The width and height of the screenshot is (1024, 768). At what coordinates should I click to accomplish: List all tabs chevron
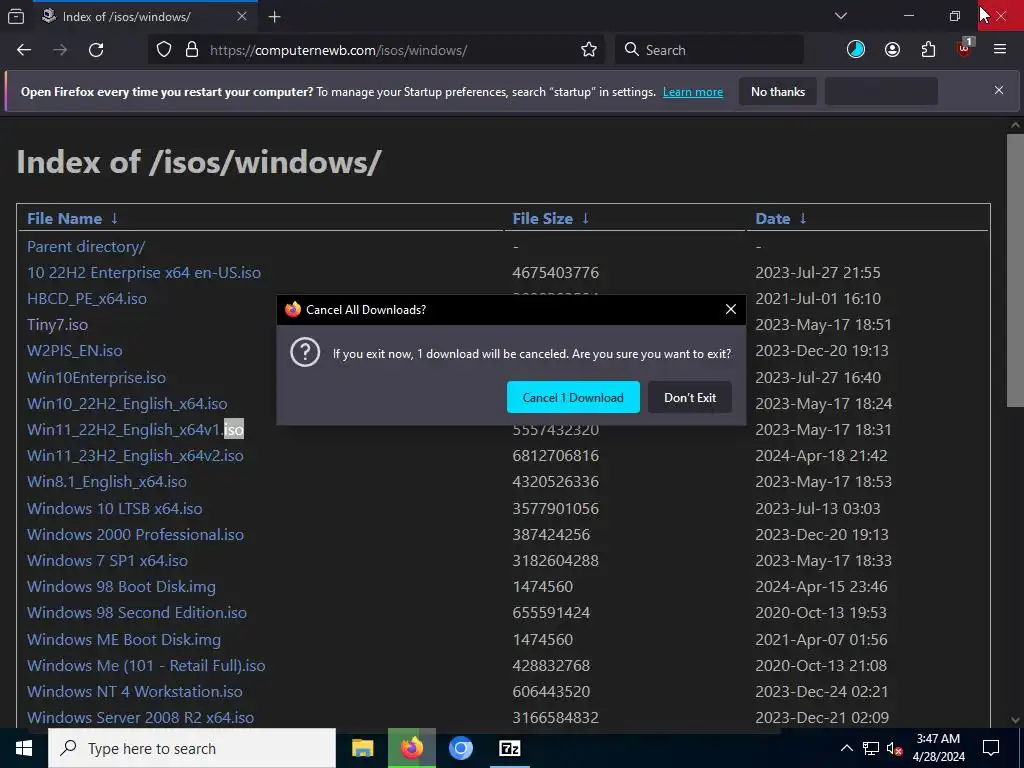coord(841,16)
